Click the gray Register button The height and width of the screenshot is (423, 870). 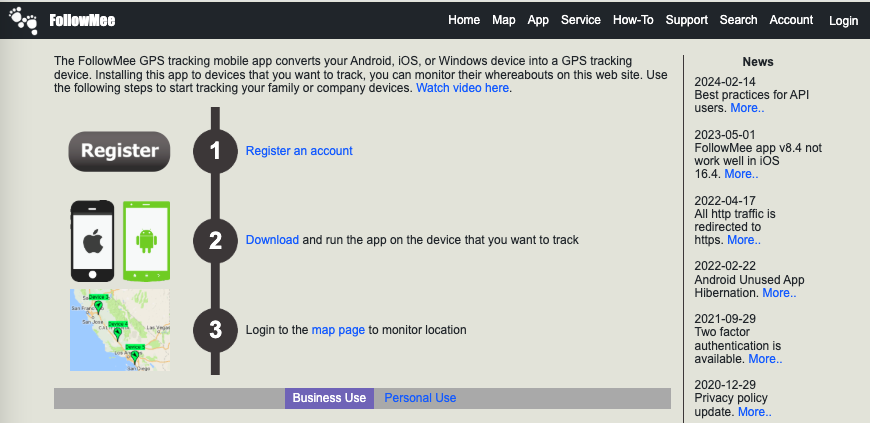click(119, 151)
